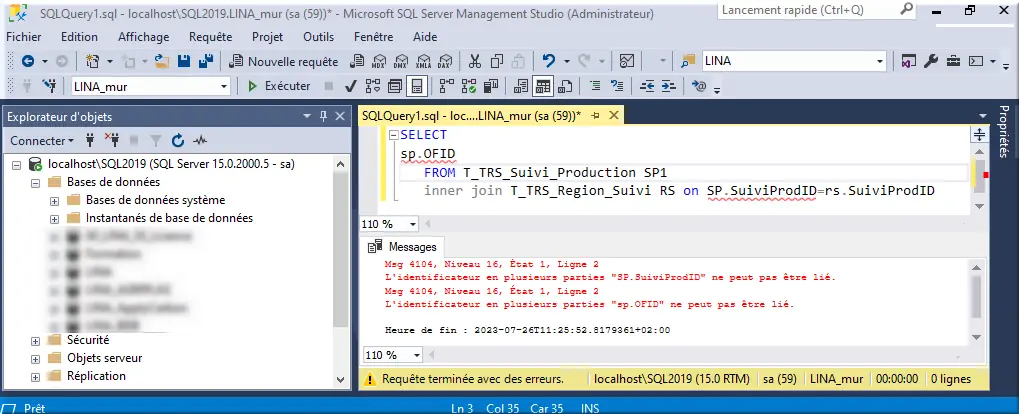Open the editor 110 % zoom dropdown
The height and width of the screenshot is (414, 1019).
(x=413, y=224)
